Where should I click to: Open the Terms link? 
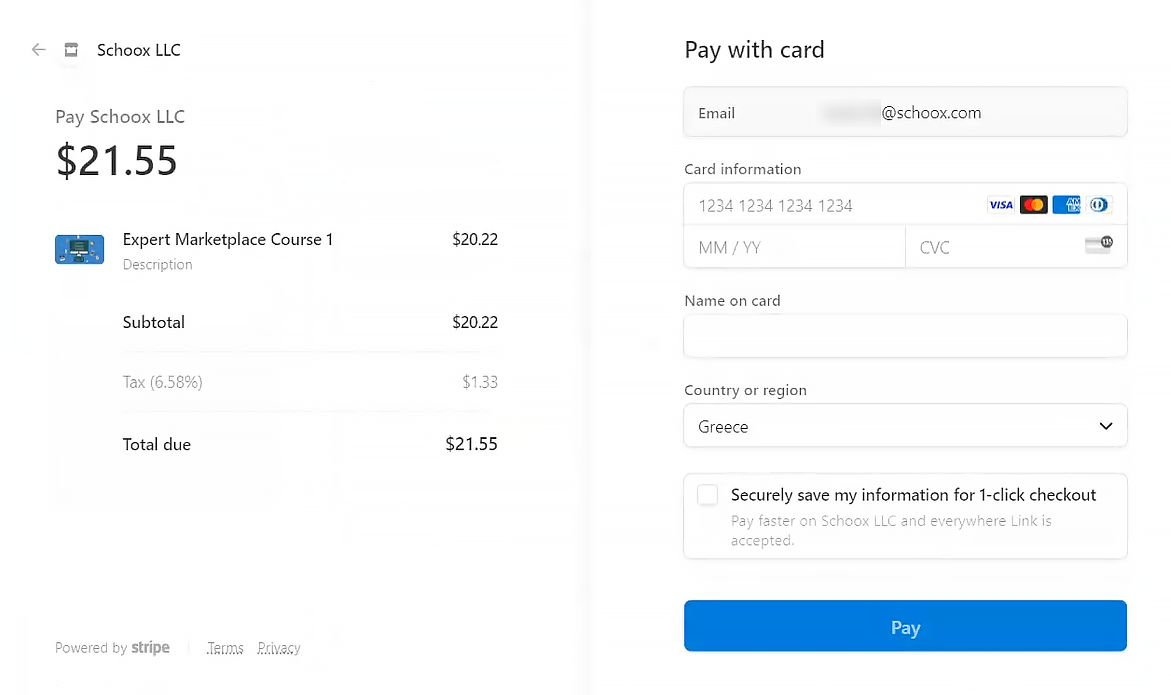pyautogui.click(x=226, y=648)
